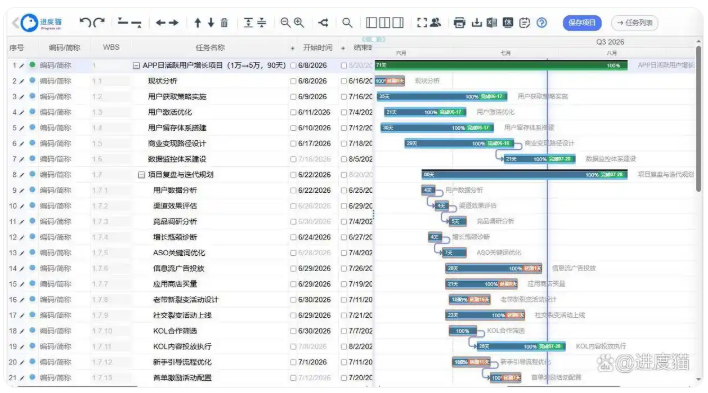
Task: Redo the last action
Action: click(x=99, y=22)
